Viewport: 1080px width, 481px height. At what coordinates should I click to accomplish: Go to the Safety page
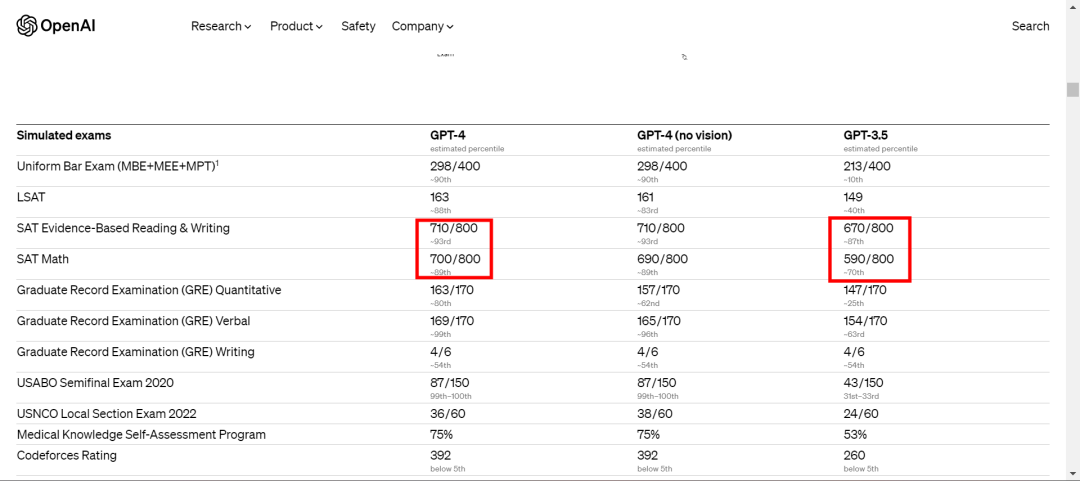[x=358, y=26]
